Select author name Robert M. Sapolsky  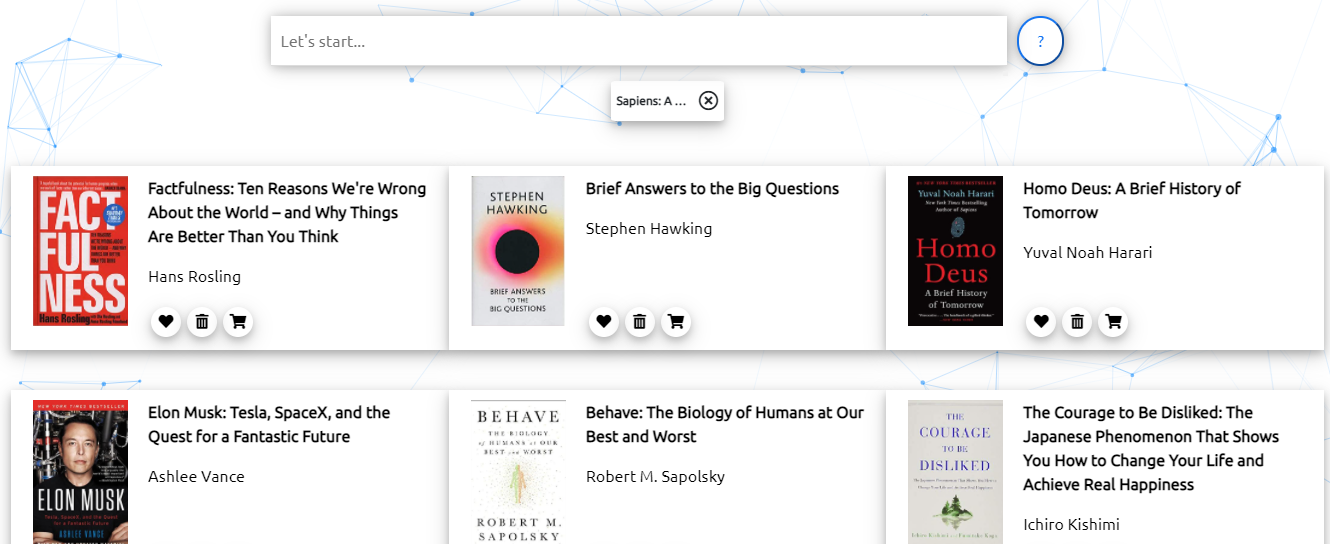[655, 477]
